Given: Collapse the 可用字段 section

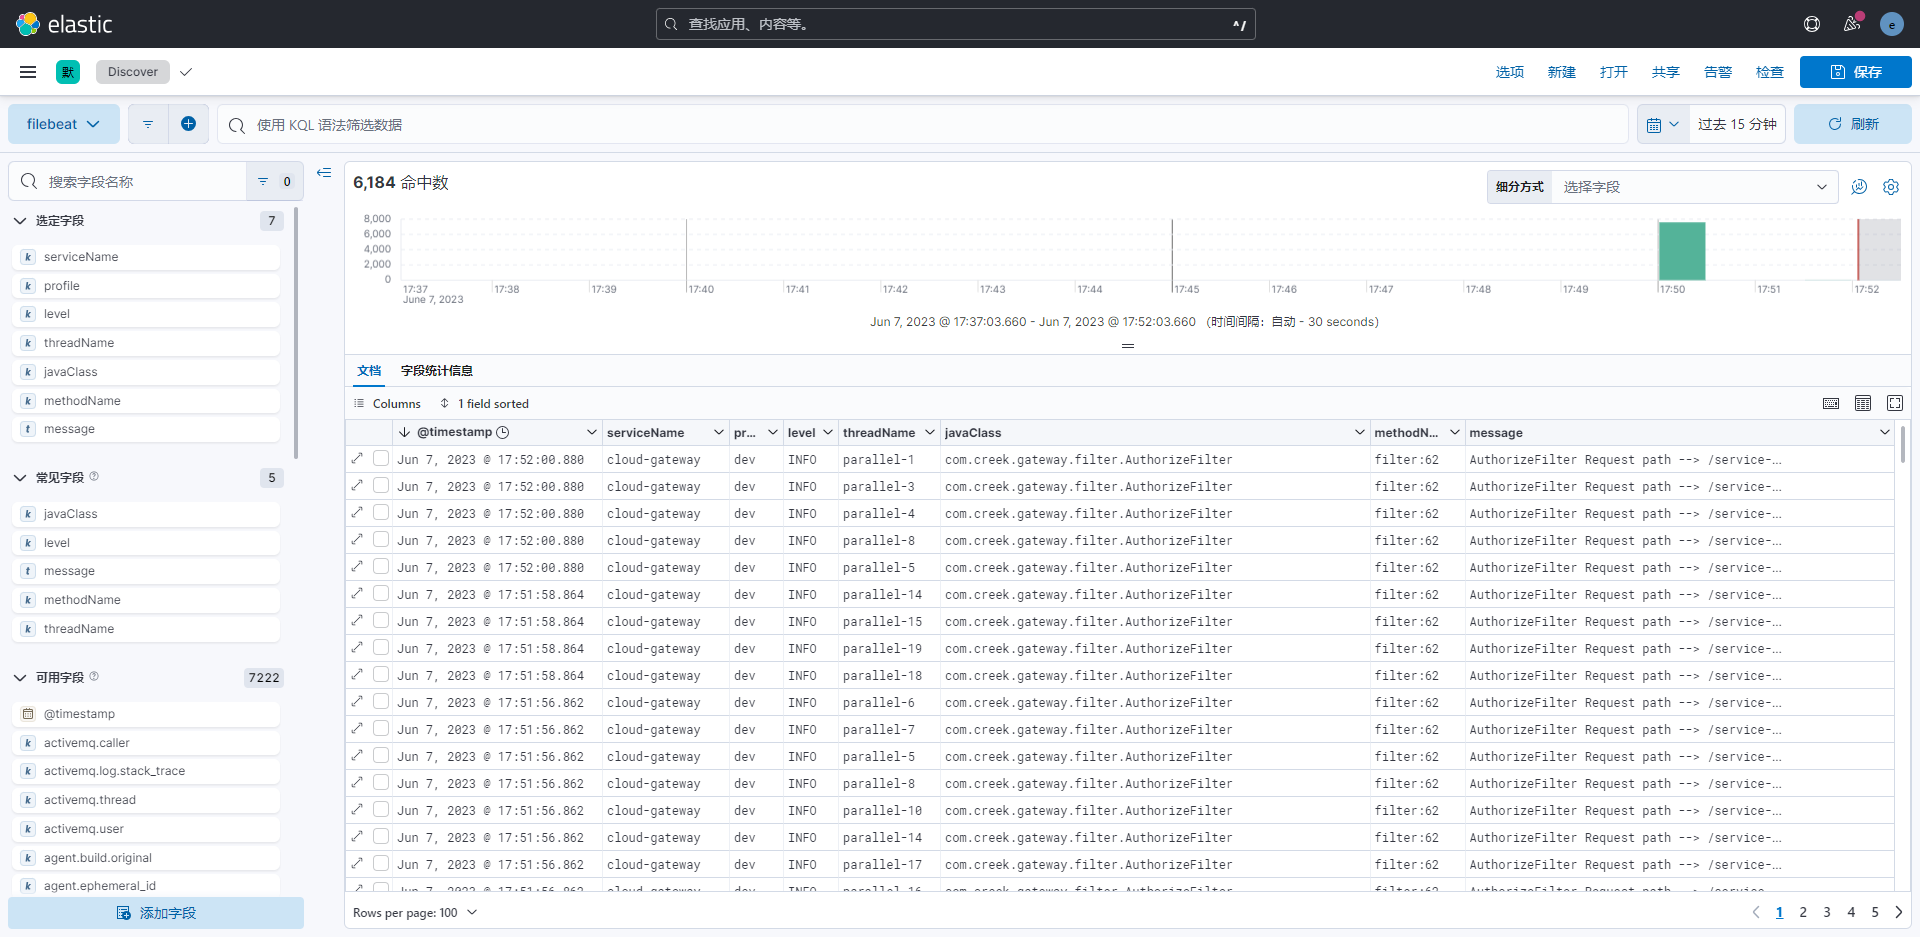Looking at the screenshot, I should (20, 677).
